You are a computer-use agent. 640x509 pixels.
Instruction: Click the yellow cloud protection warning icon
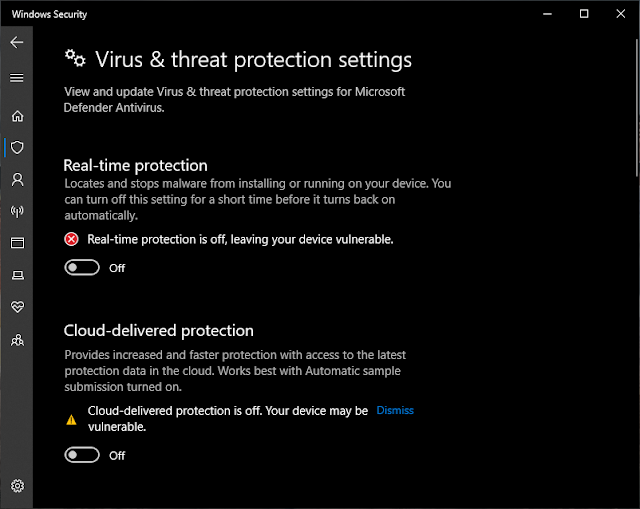point(71,420)
